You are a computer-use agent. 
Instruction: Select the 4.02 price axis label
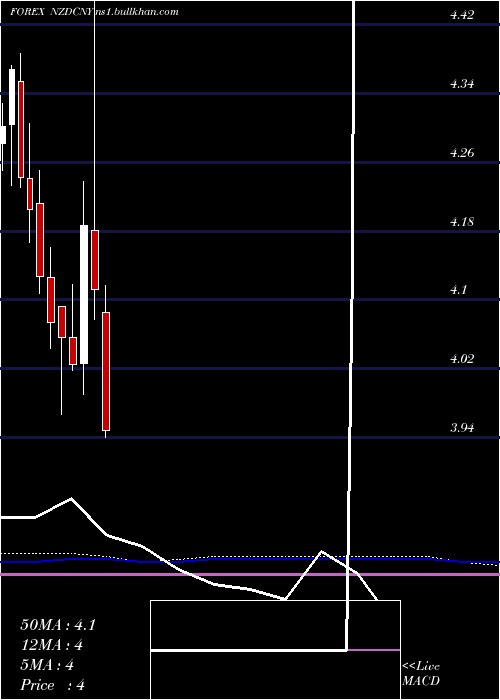click(461, 359)
